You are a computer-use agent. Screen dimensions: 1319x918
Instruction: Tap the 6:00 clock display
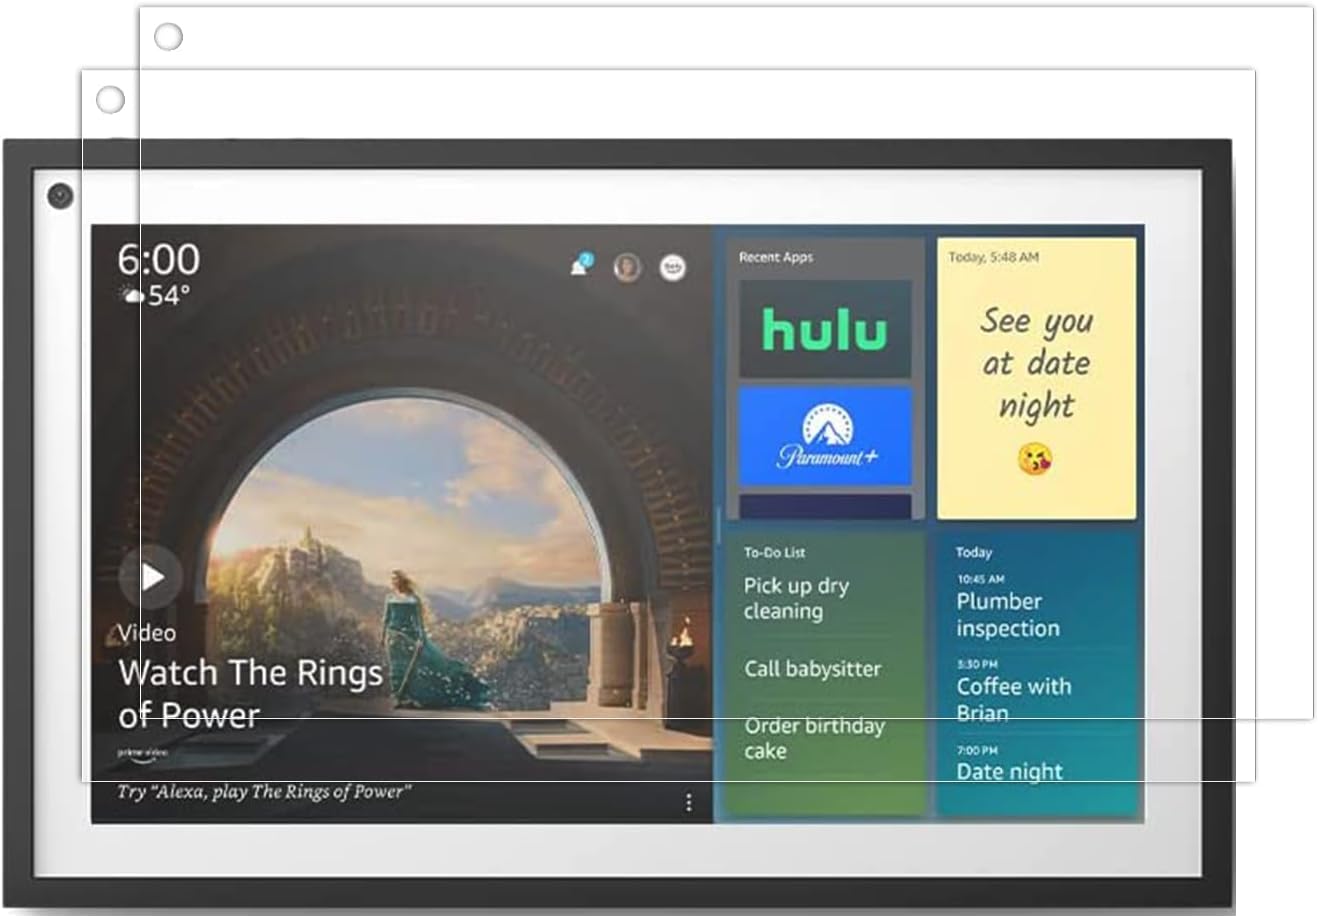click(x=159, y=260)
